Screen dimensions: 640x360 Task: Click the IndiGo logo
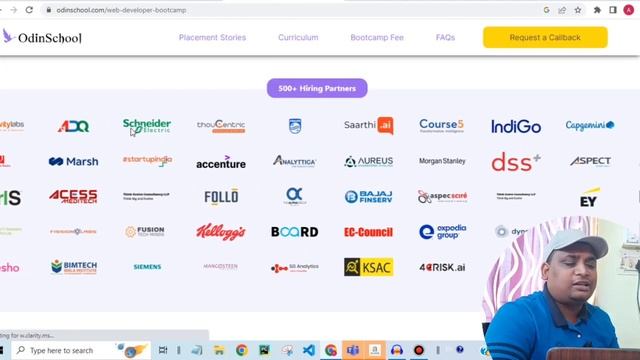click(516, 127)
